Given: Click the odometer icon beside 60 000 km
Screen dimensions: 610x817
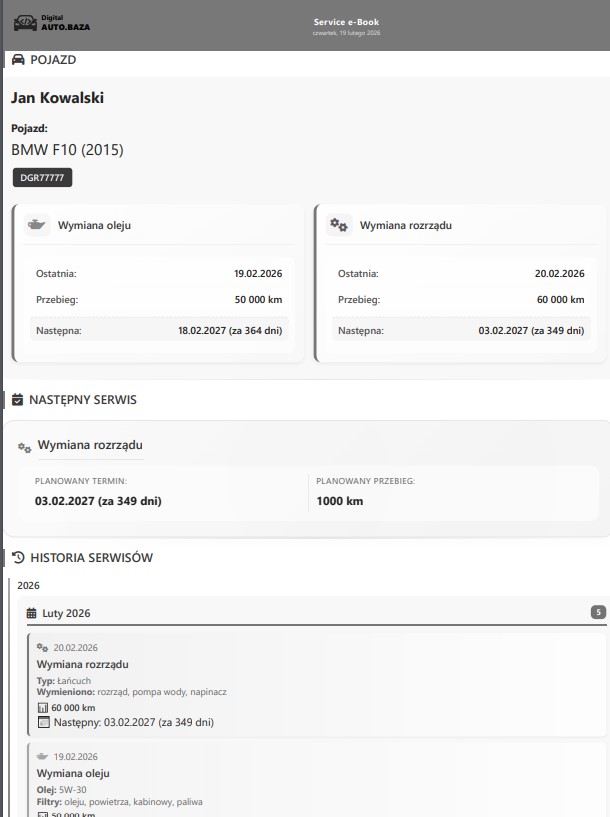Looking at the screenshot, I should coord(42,708).
